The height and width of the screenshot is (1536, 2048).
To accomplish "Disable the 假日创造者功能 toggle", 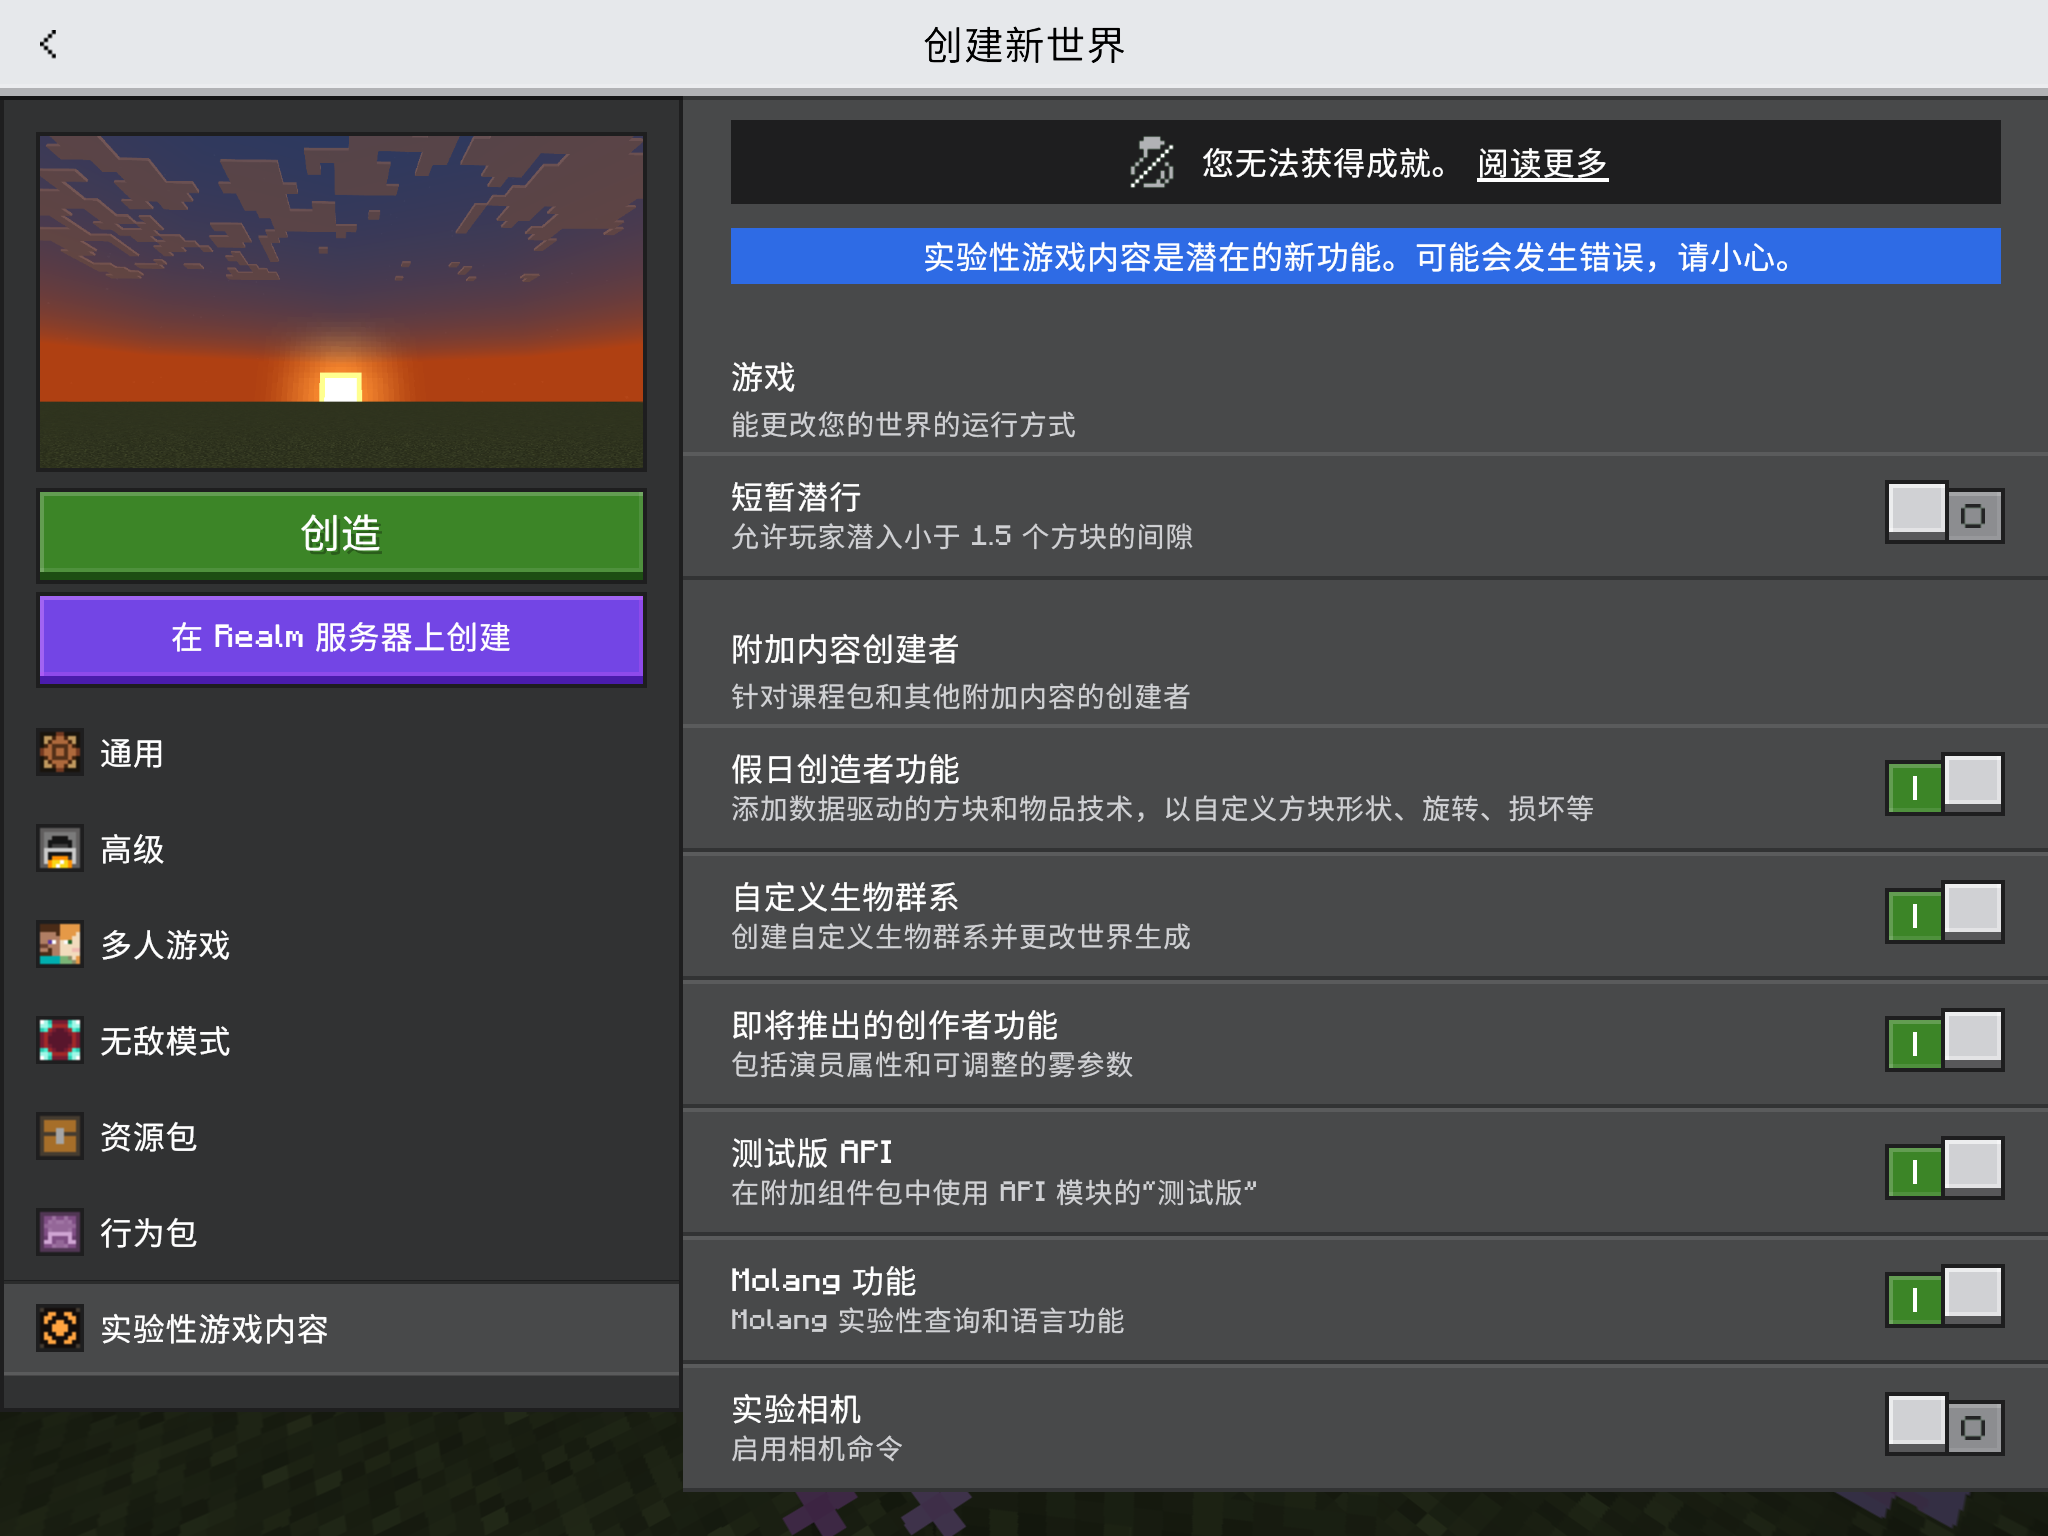I will click(1944, 785).
